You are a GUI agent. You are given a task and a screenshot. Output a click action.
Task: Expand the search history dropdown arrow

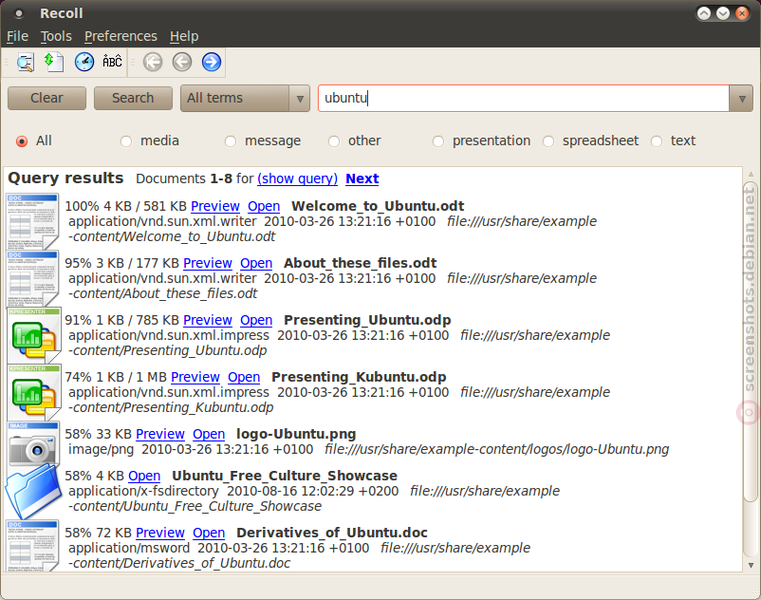(x=741, y=98)
